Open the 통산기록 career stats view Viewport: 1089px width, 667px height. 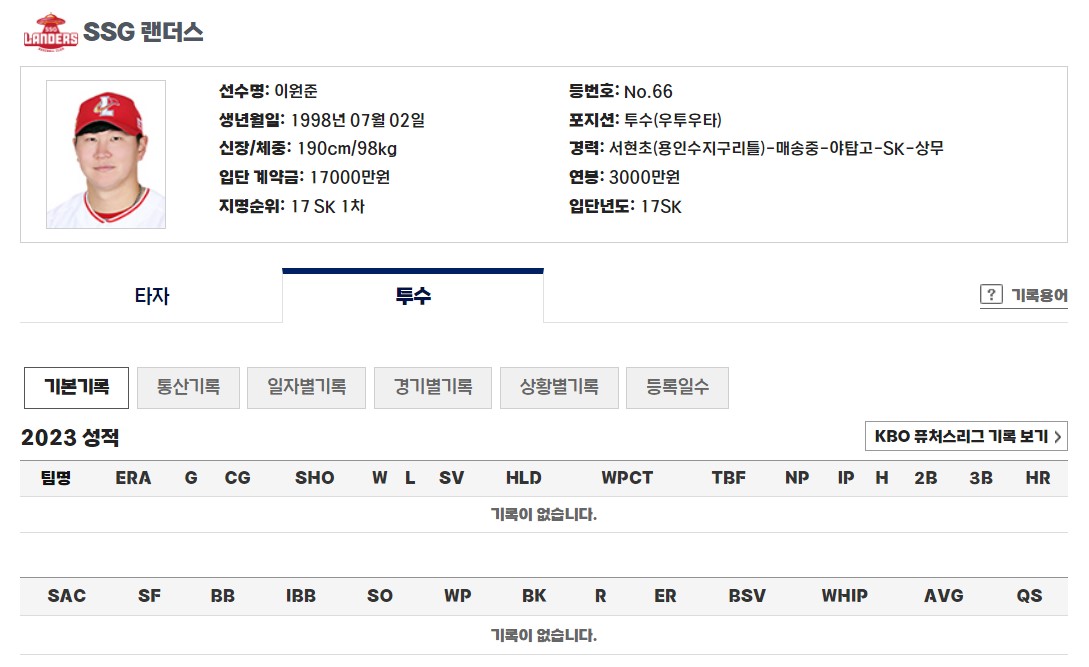(x=187, y=387)
